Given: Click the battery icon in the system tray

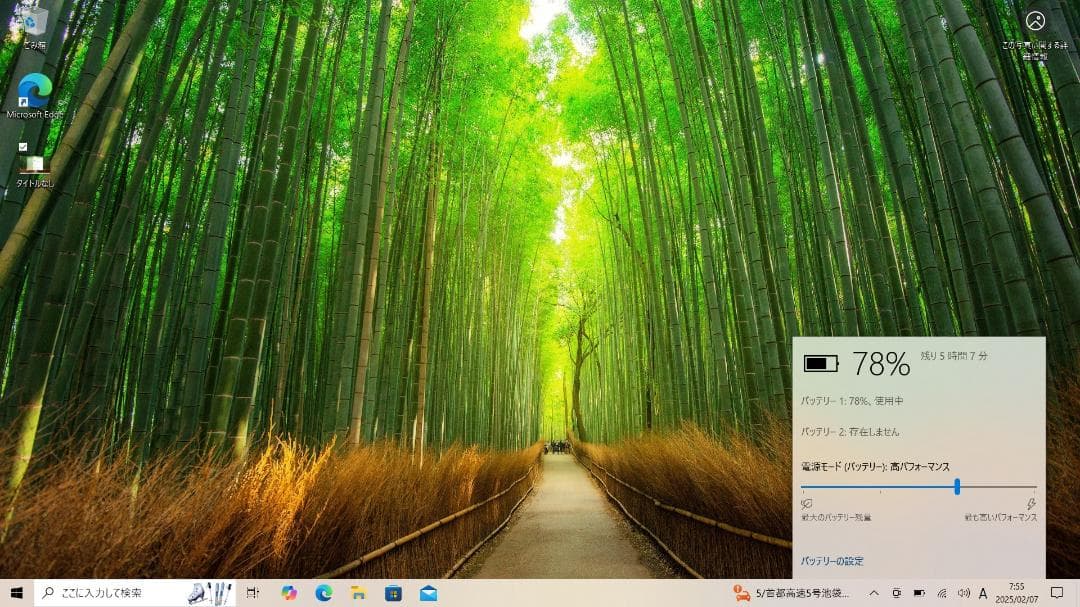Looking at the screenshot, I should pyautogui.click(x=920, y=591).
